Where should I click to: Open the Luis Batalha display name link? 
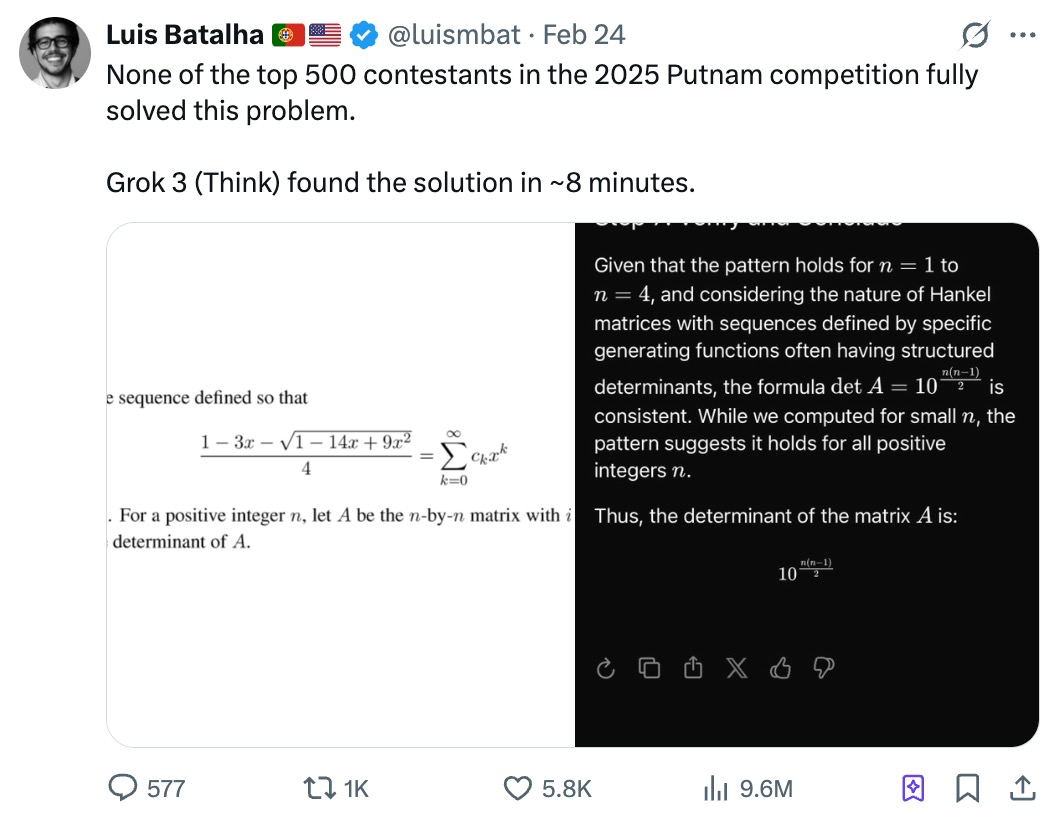(185, 35)
